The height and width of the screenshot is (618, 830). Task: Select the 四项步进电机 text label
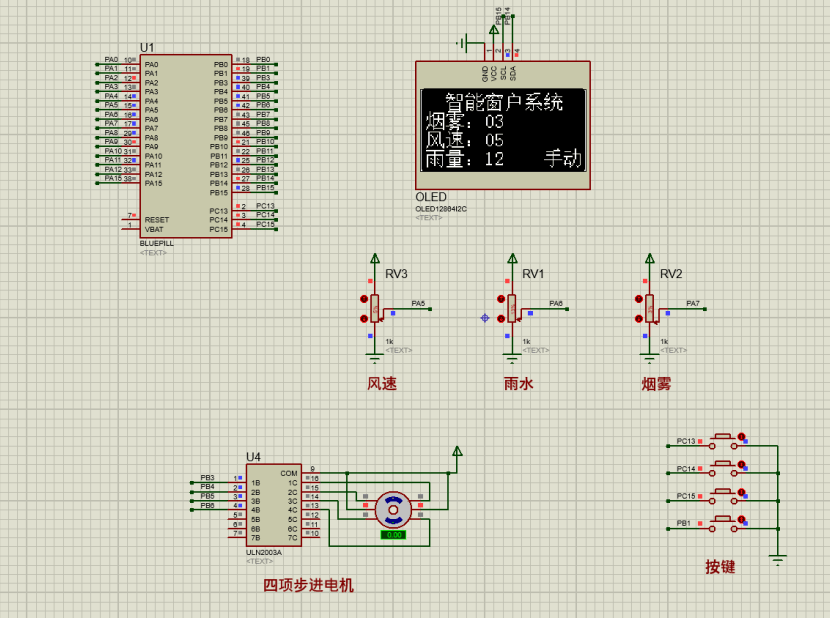[308, 586]
